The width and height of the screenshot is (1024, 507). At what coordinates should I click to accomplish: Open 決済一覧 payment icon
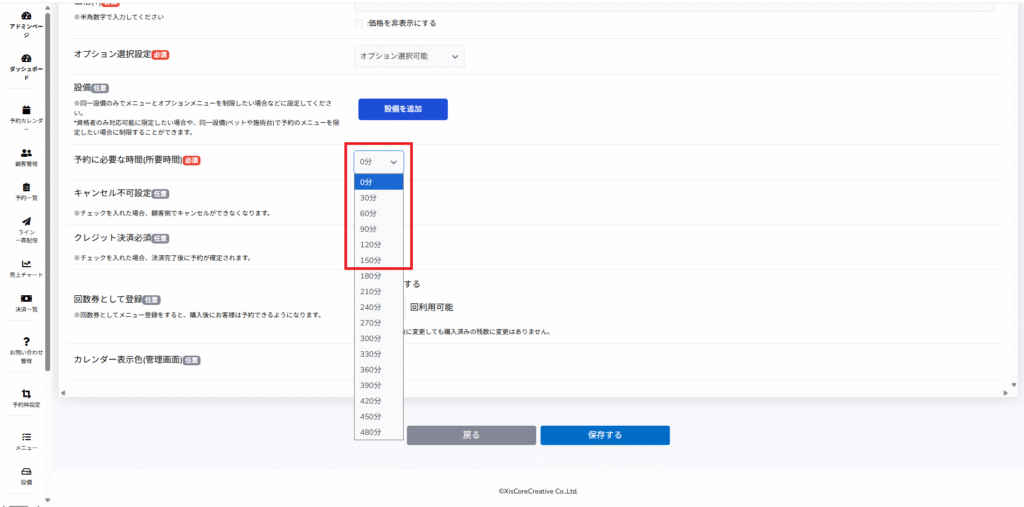pos(26,299)
